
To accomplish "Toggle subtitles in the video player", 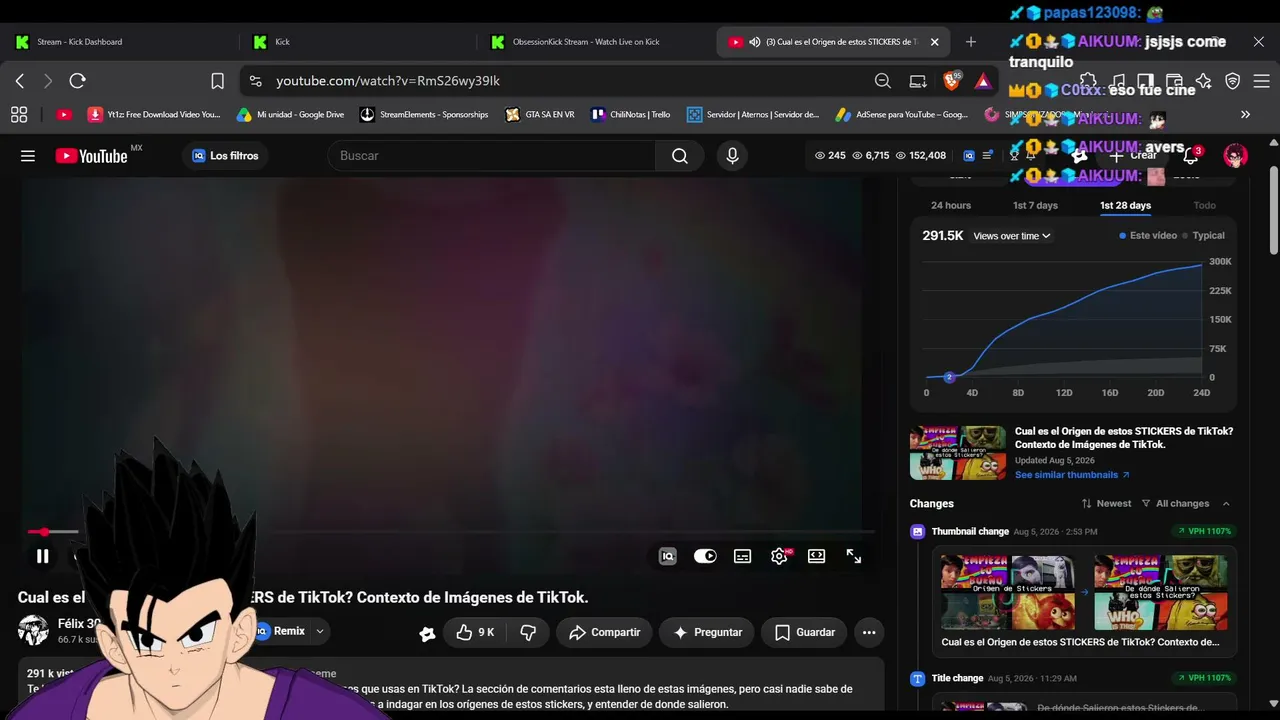I will (742, 556).
